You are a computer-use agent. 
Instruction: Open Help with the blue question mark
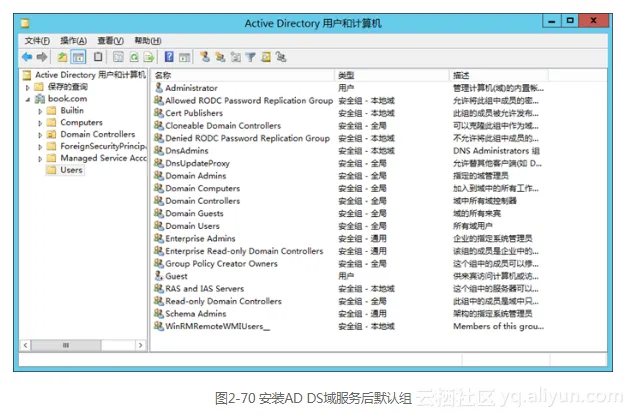pyautogui.click(x=169, y=57)
